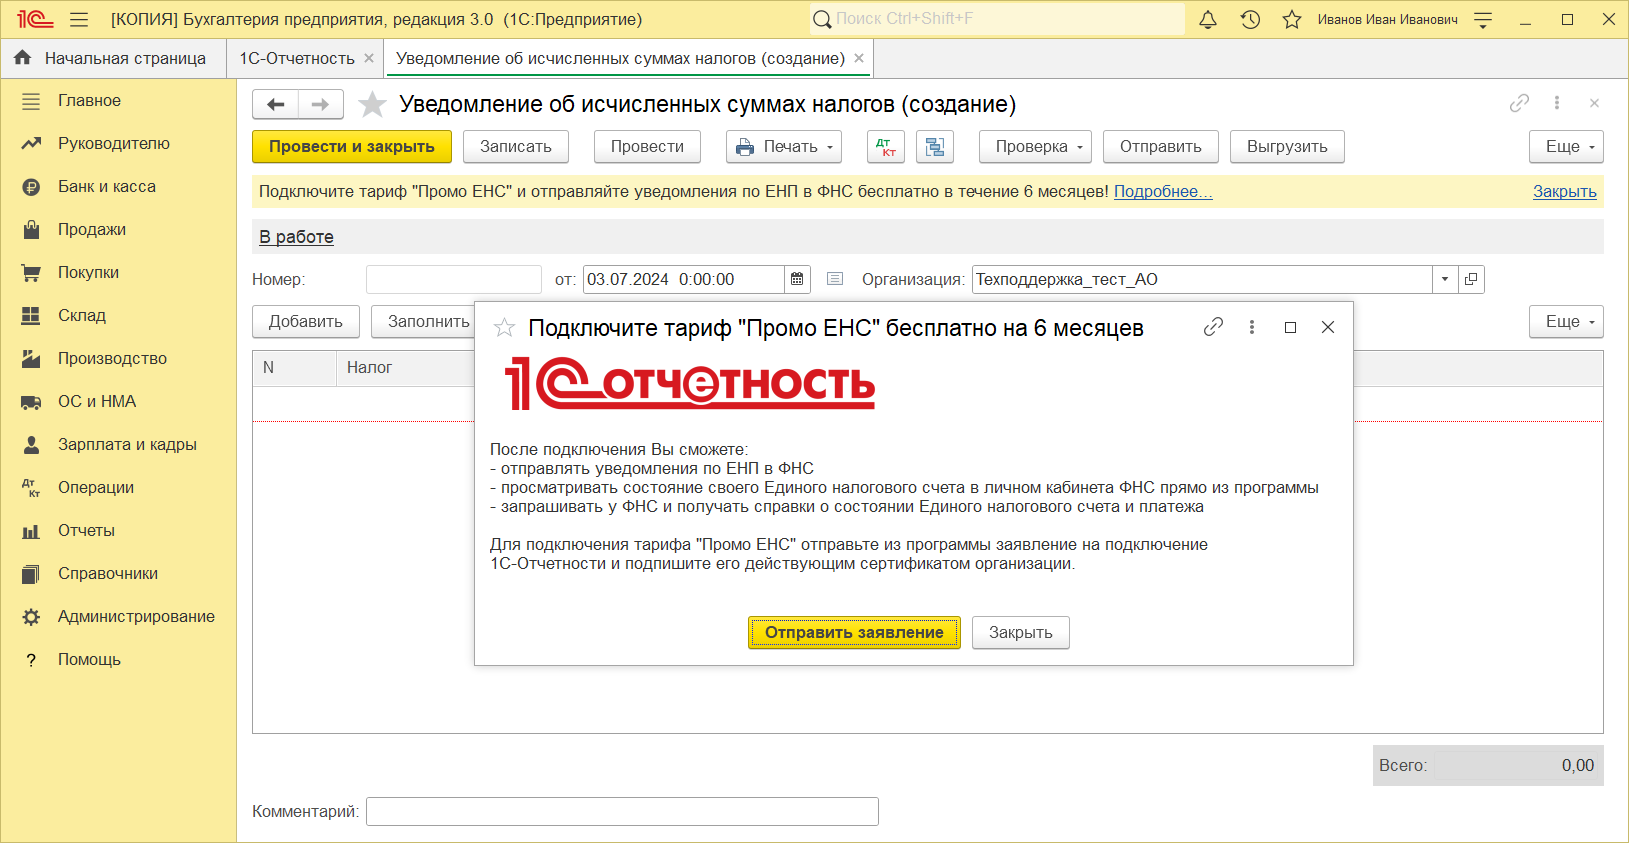Copy link icon in promo dialog
1629x843 pixels.
1213,327
